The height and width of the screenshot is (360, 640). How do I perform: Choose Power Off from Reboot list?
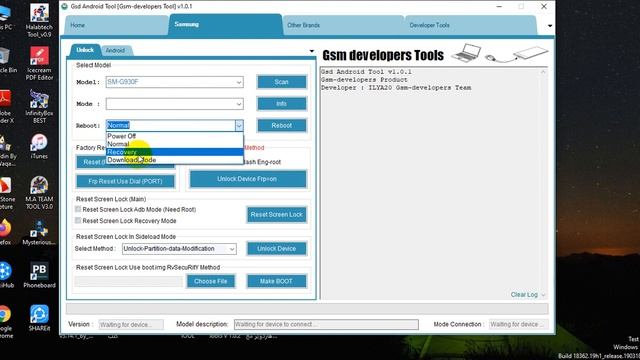pos(175,136)
